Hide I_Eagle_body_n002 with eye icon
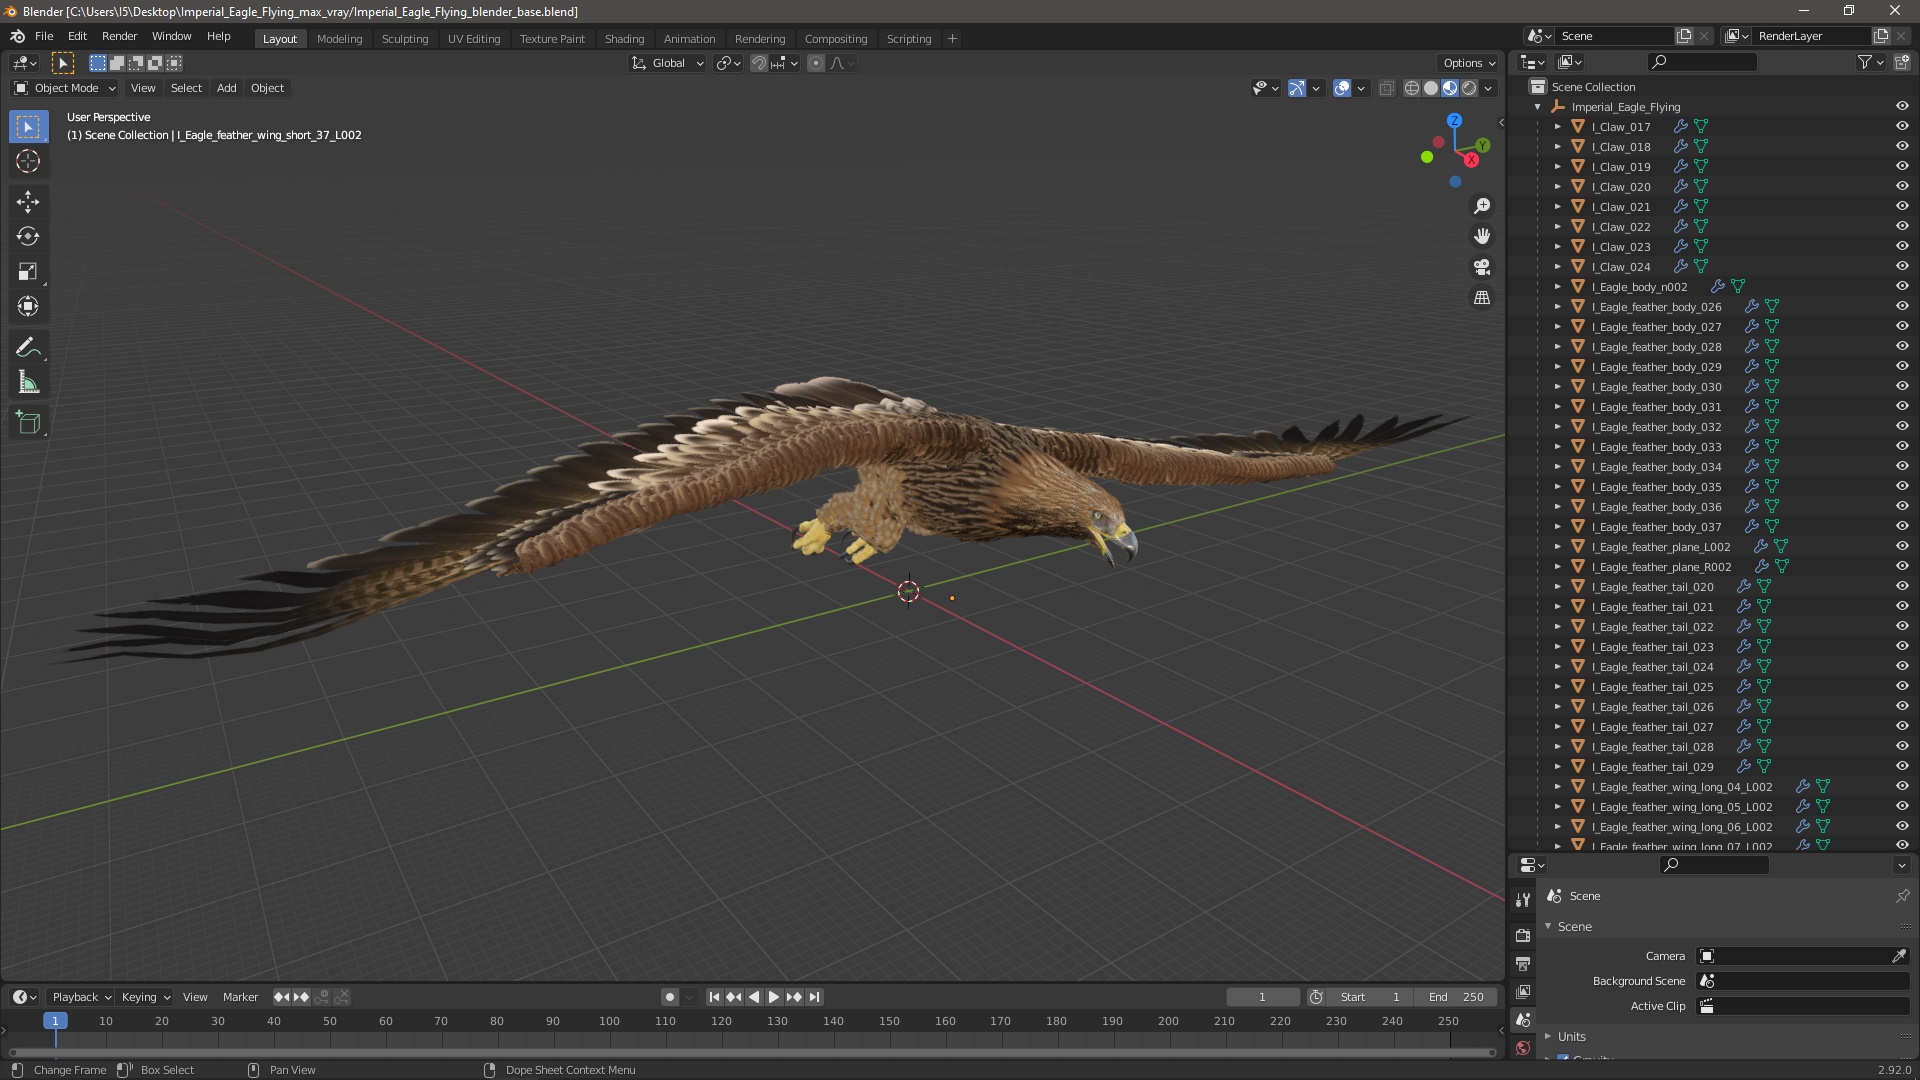This screenshot has height=1080, width=1920. point(1902,287)
